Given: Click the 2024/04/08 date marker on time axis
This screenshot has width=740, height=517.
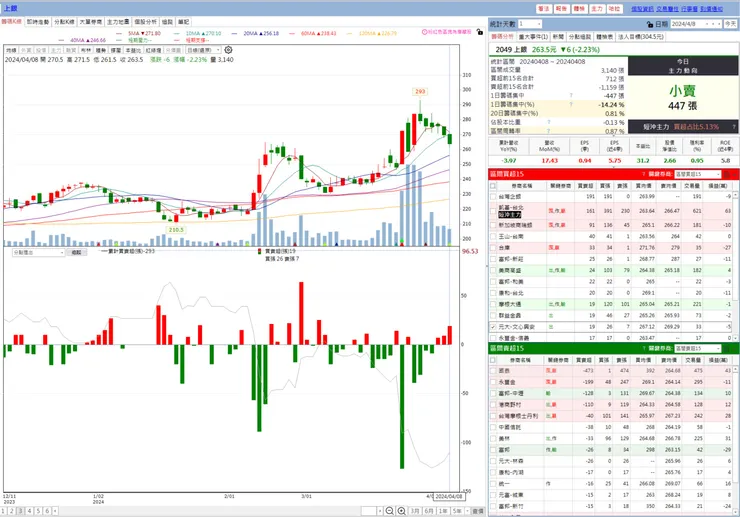Looking at the screenshot, I should pyautogui.click(x=448, y=497).
